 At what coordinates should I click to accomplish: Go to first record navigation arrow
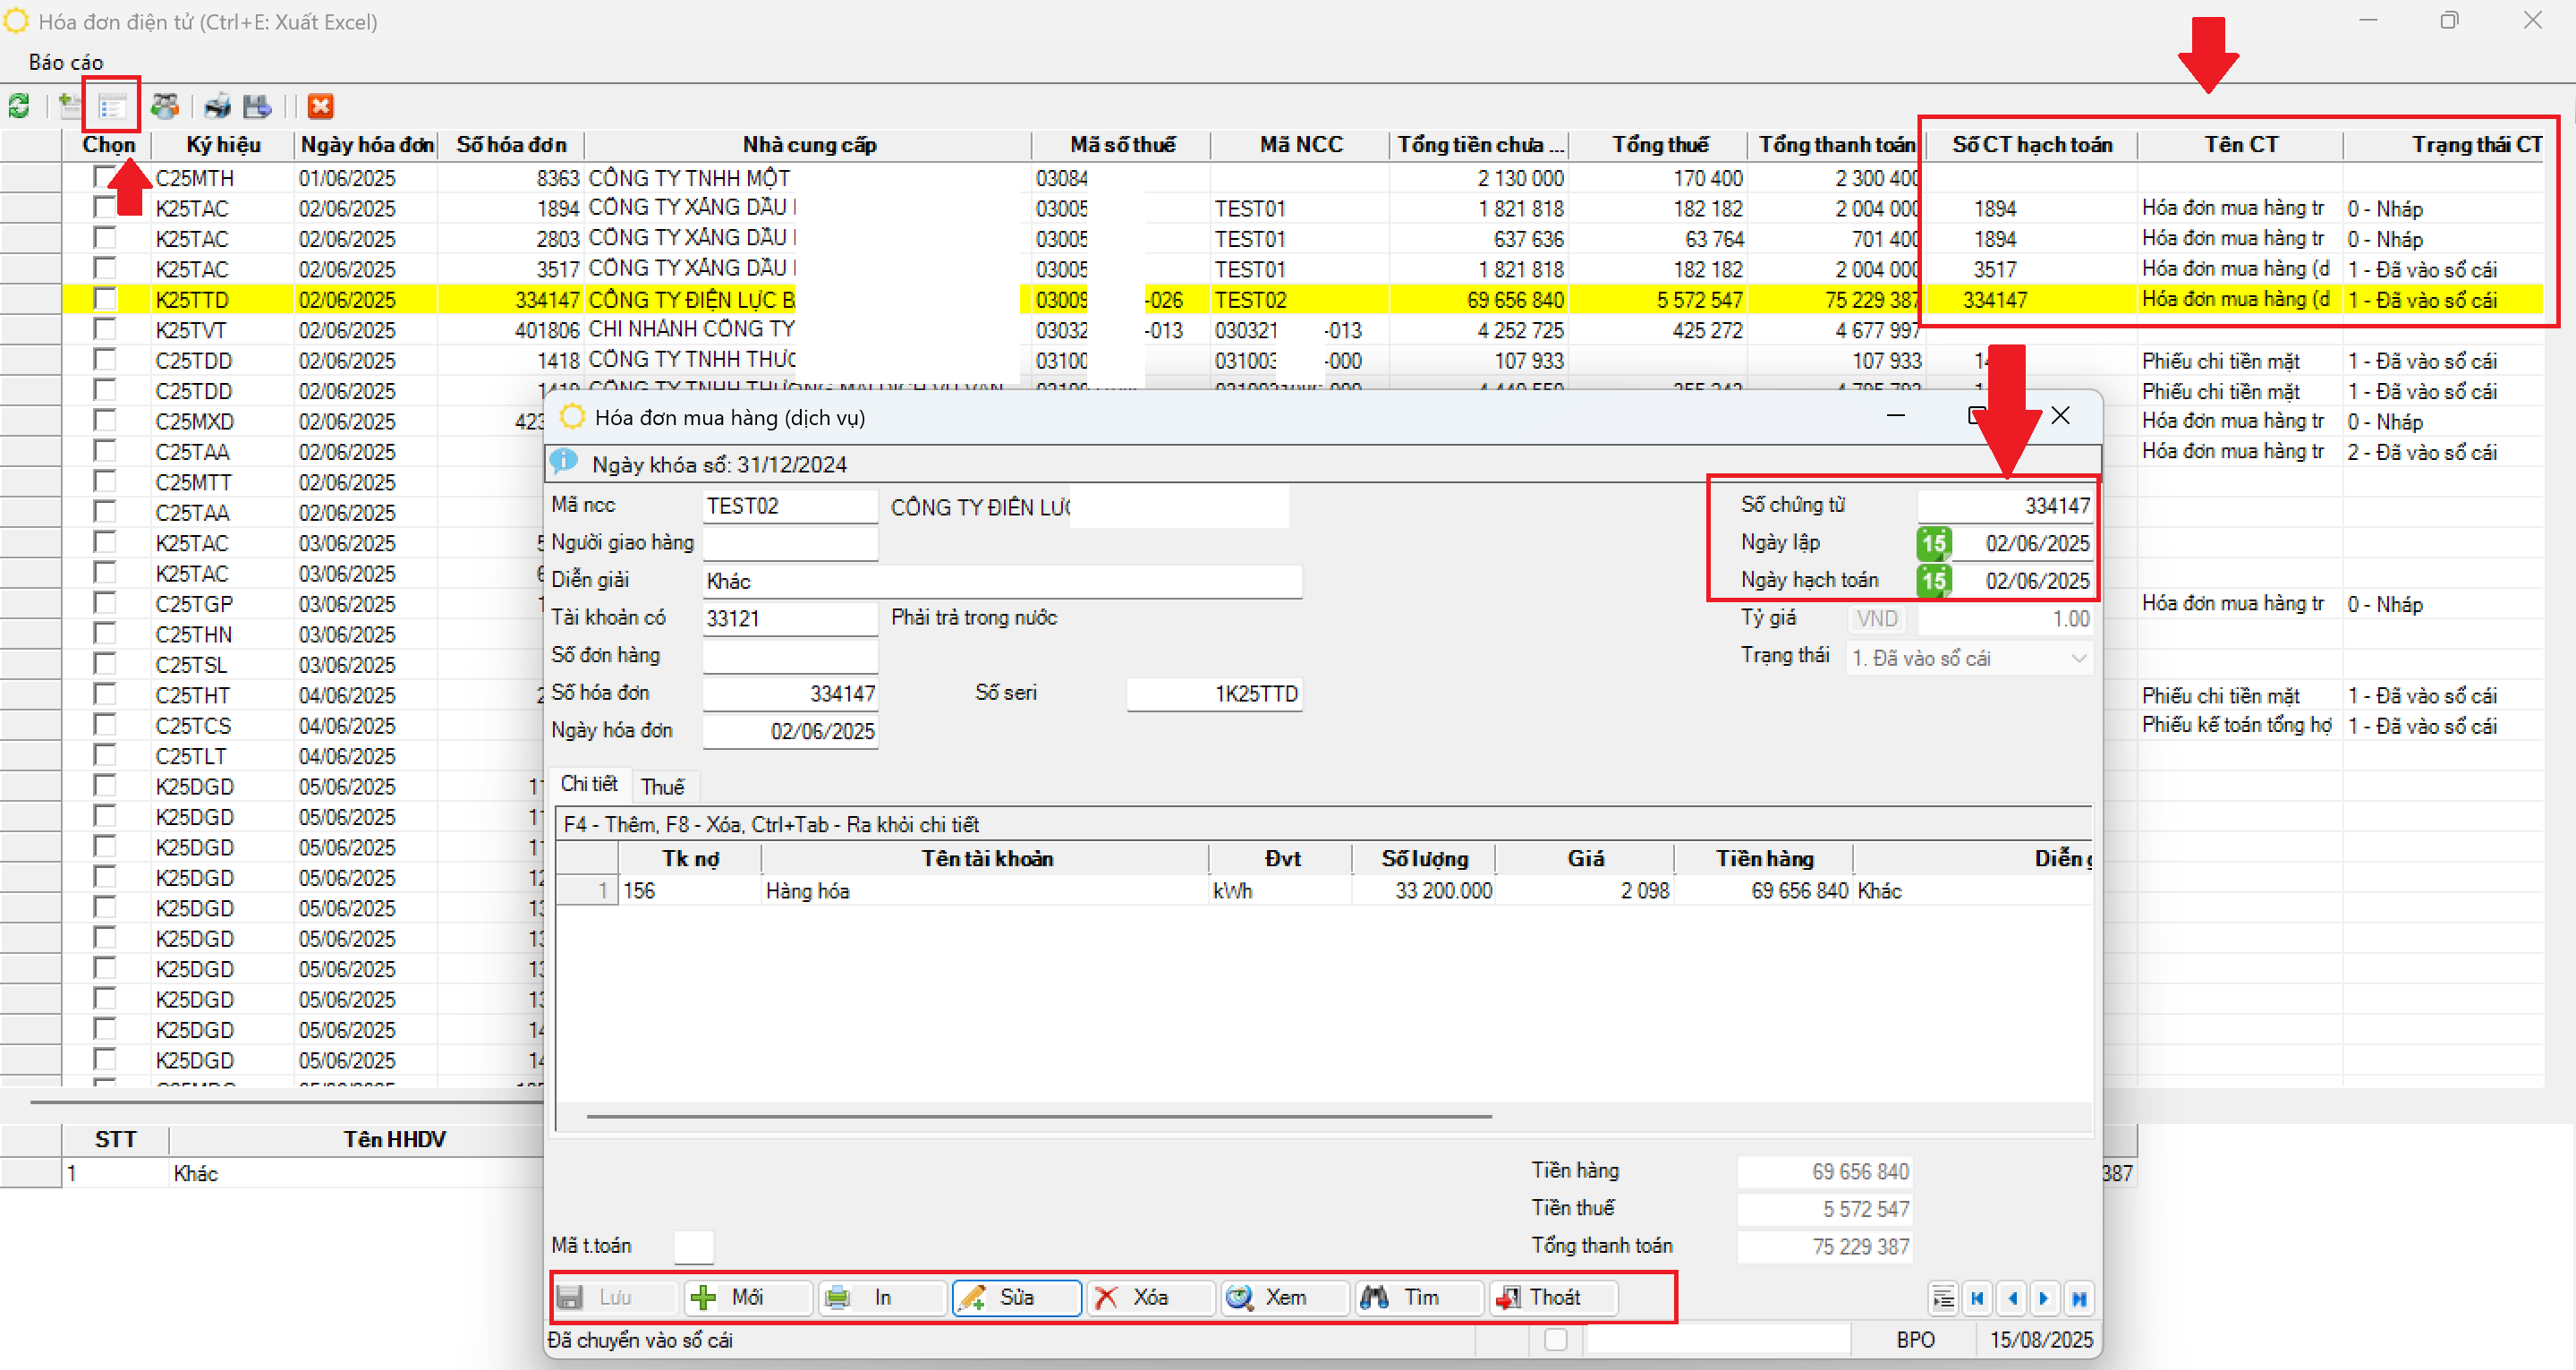click(1977, 1298)
